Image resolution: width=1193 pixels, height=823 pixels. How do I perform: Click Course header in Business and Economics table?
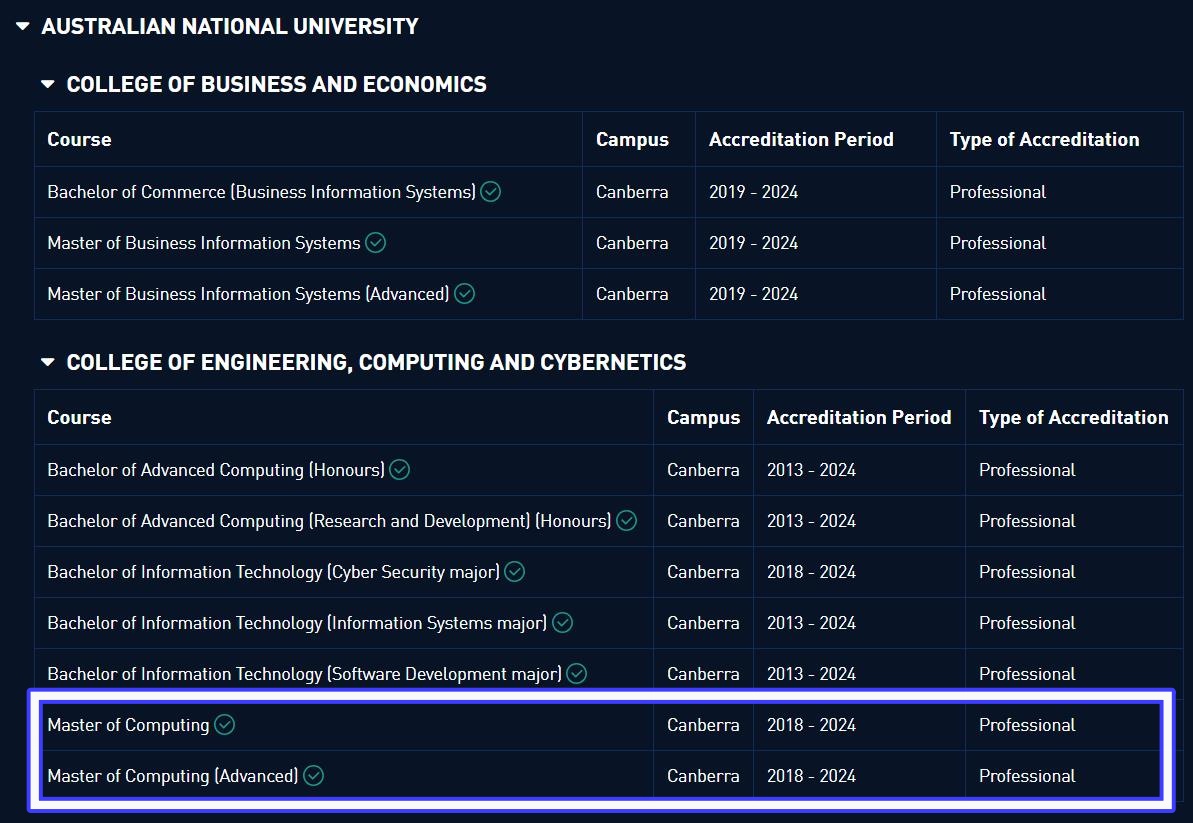pyautogui.click(x=79, y=139)
